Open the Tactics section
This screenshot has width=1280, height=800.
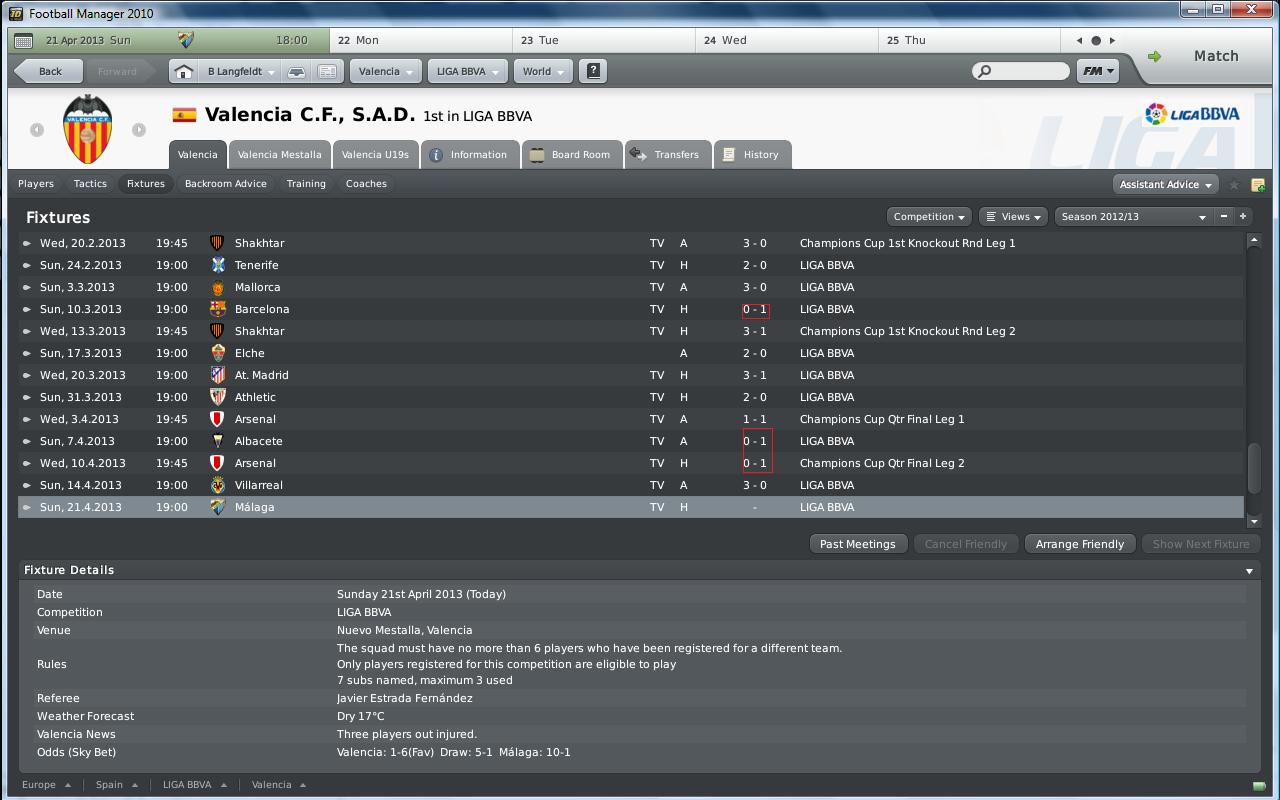click(90, 184)
